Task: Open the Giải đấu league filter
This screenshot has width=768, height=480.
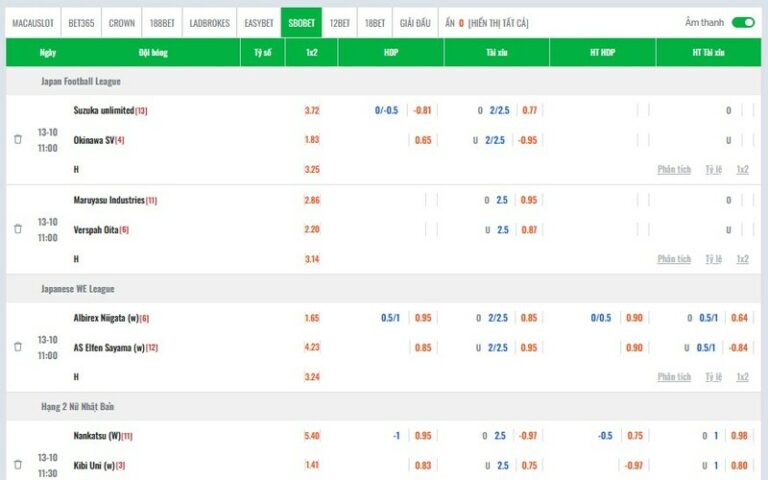Action: [415, 22]
